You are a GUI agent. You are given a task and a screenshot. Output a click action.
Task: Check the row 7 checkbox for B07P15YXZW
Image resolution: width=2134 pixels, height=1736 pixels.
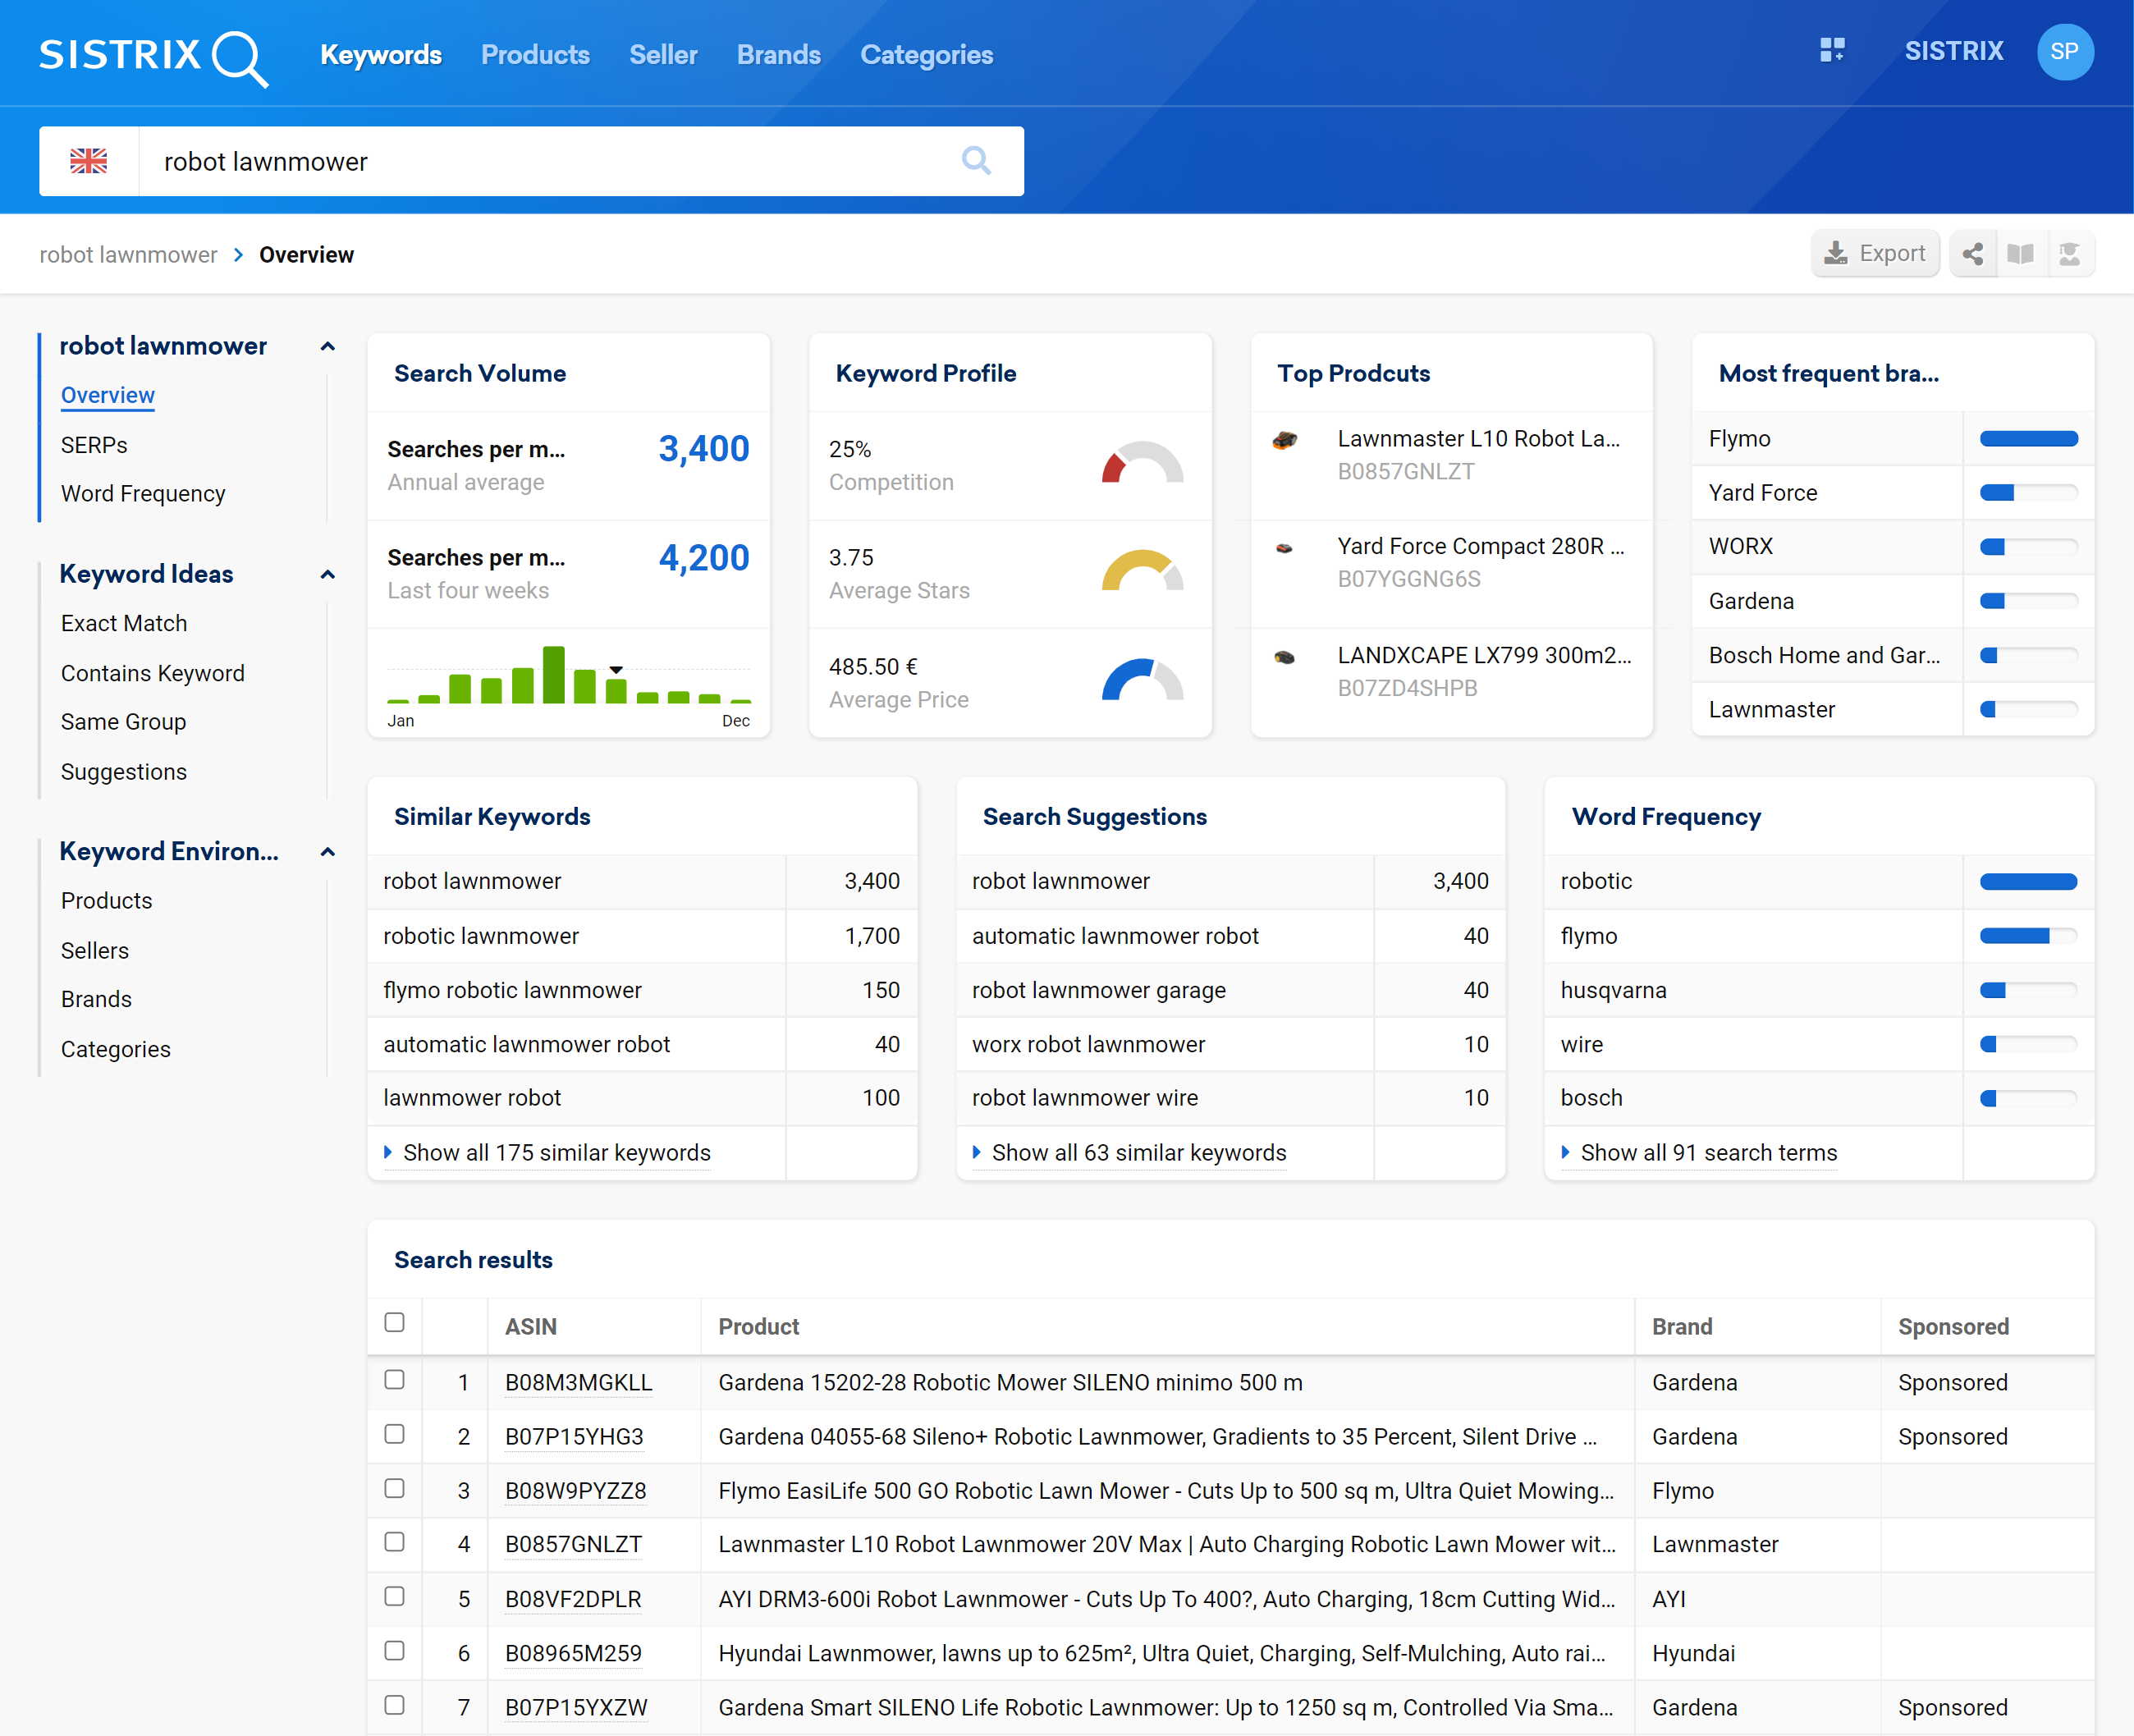point(395,1705)
